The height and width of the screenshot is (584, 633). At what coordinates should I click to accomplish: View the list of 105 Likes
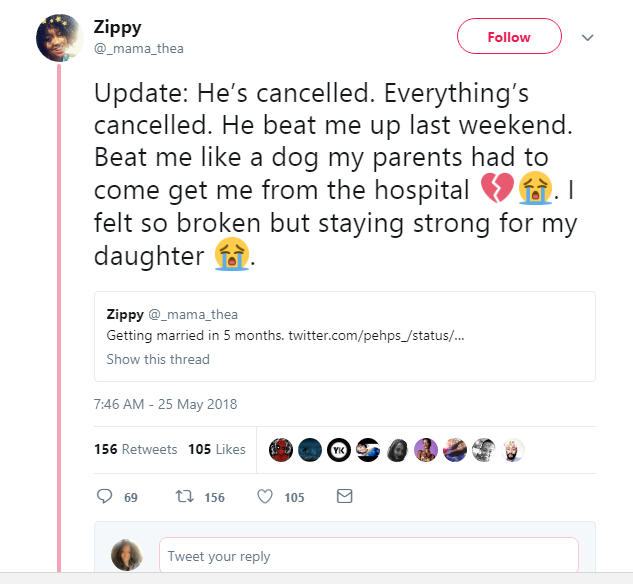coord(217,449)
